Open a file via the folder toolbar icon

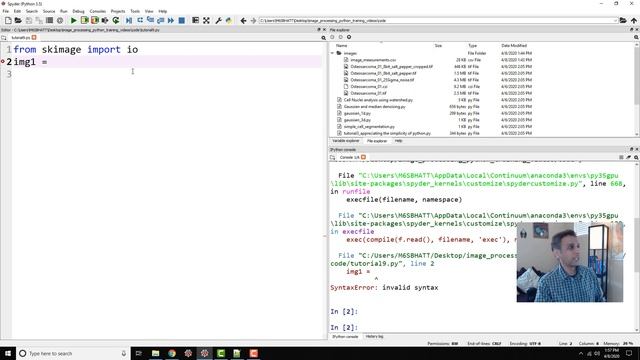[18, 20]
